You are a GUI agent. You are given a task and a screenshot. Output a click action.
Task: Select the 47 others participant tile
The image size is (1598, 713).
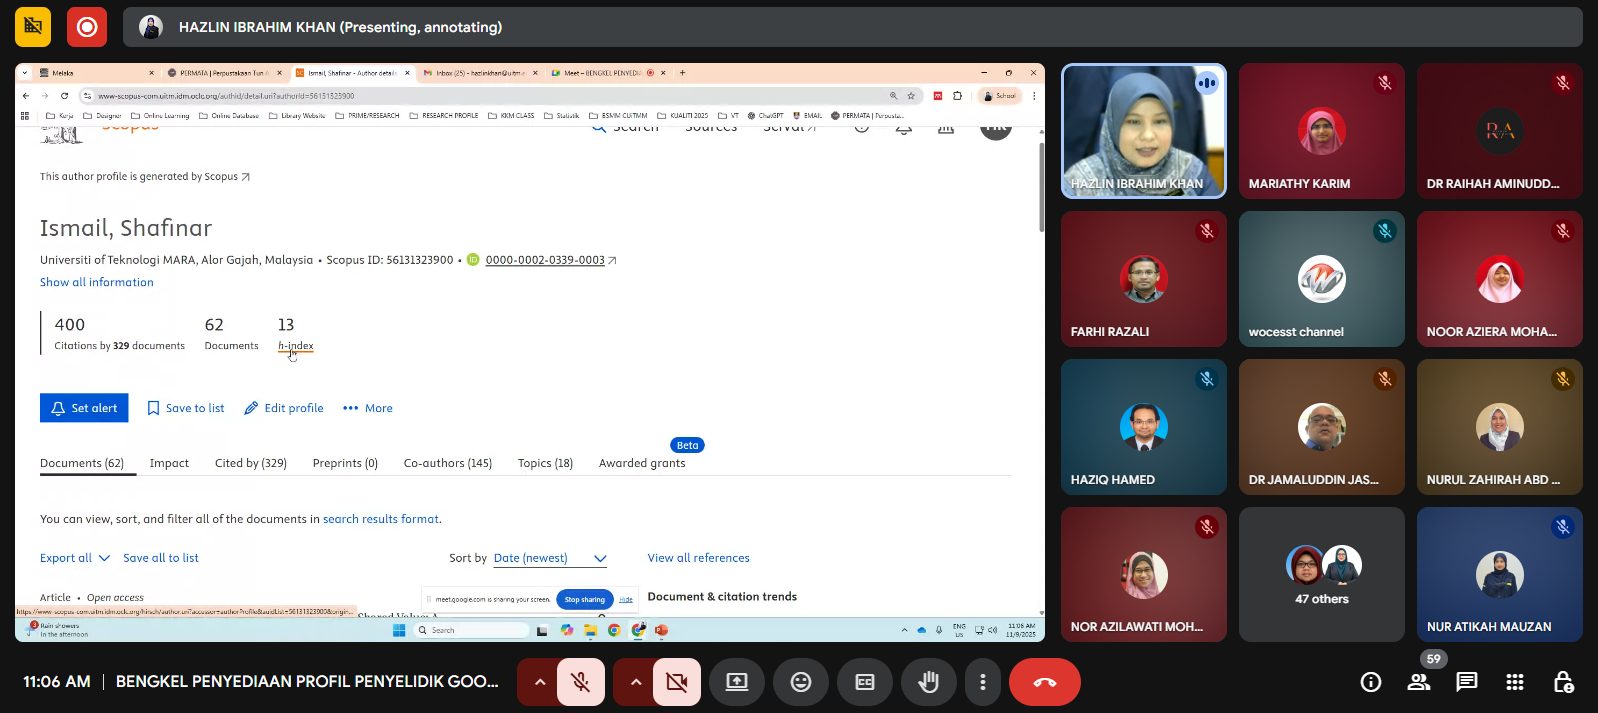[1321, 574]
